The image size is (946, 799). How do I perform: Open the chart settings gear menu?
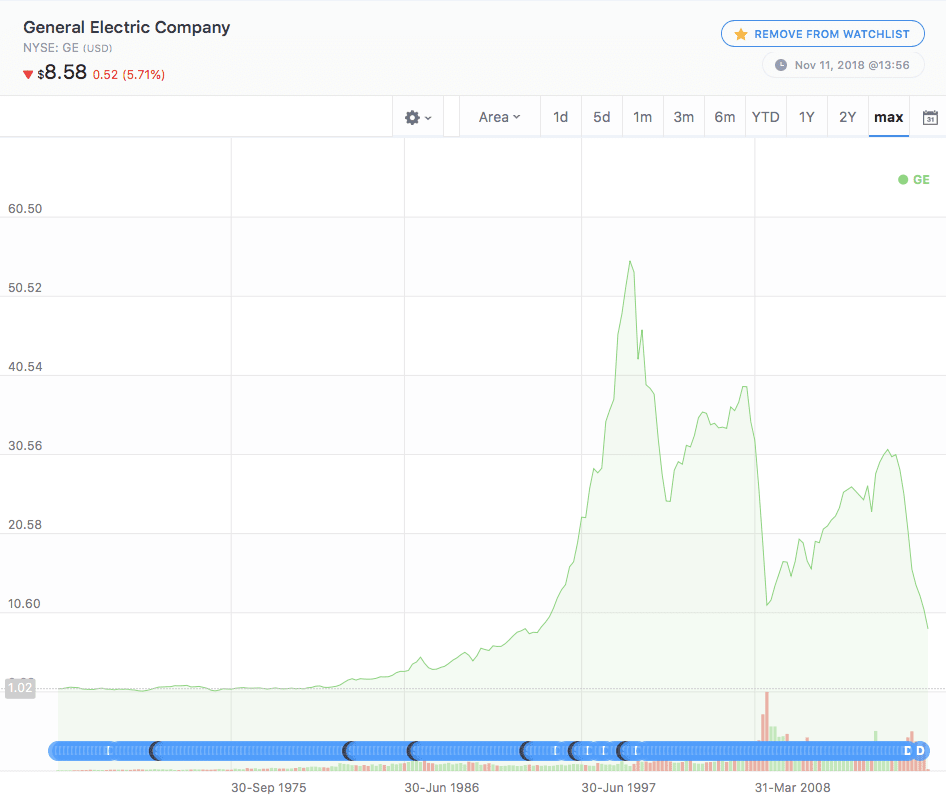[418, 117]
